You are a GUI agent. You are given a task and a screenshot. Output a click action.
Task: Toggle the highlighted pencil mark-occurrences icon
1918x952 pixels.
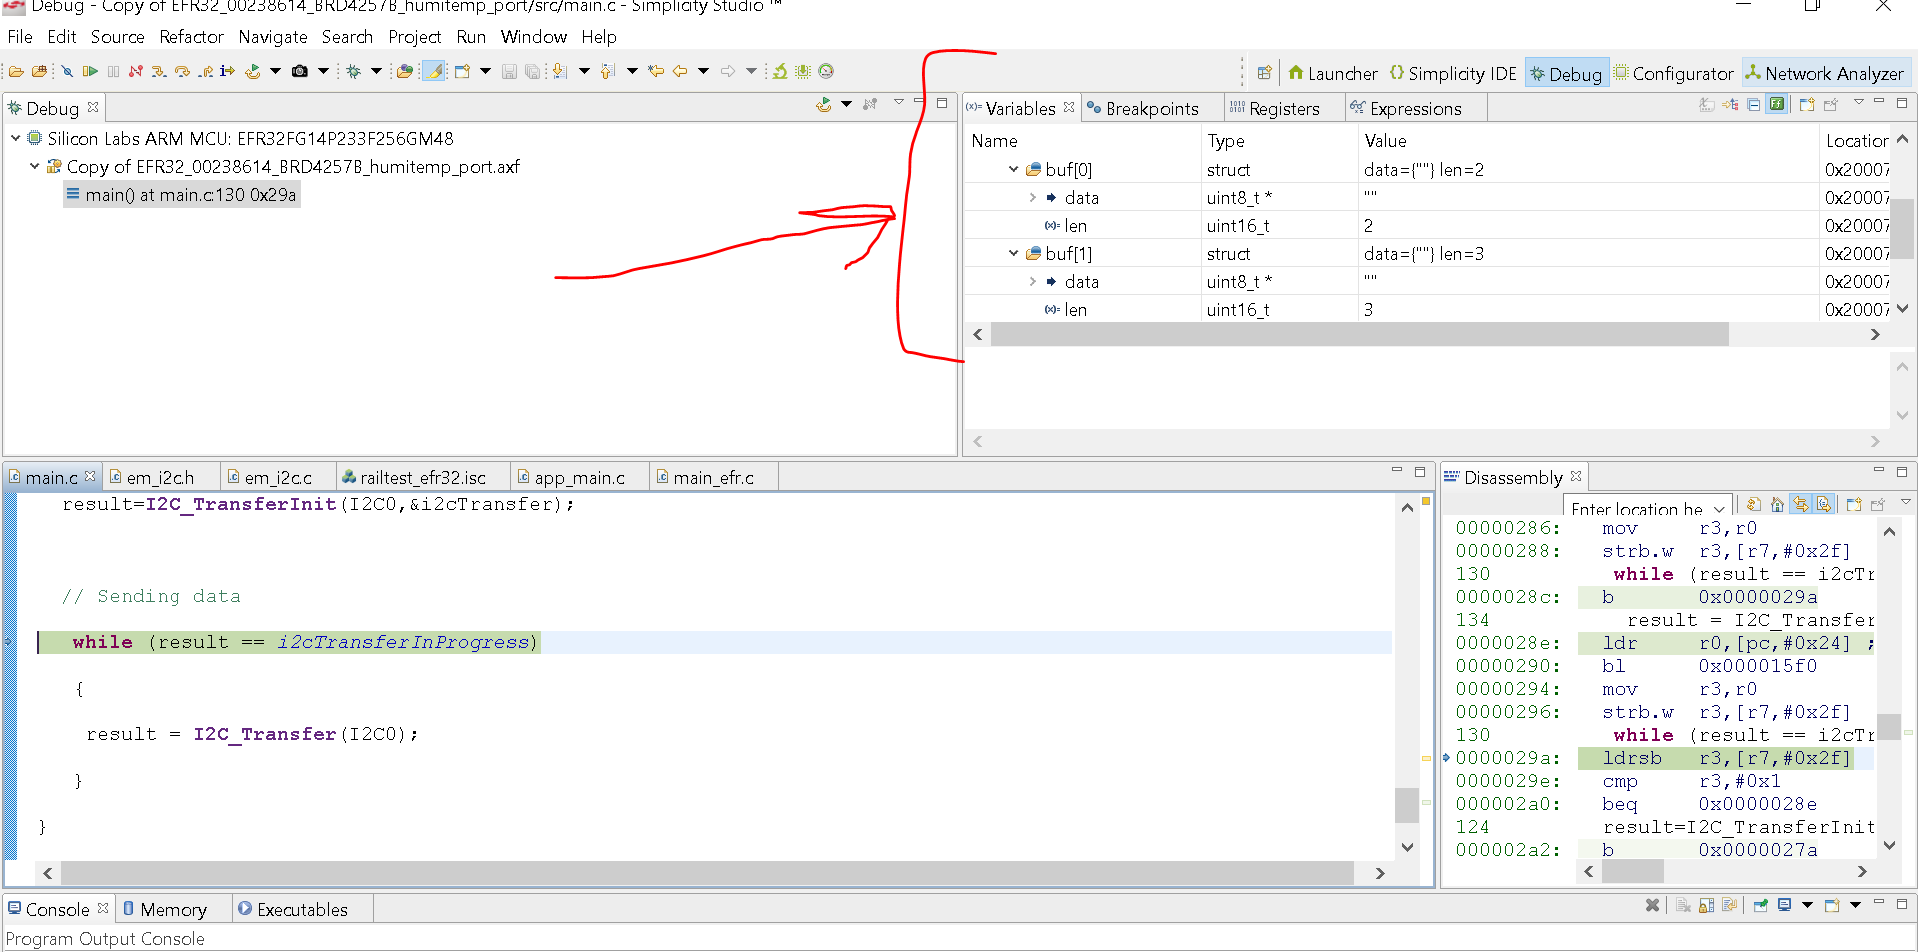433,71
